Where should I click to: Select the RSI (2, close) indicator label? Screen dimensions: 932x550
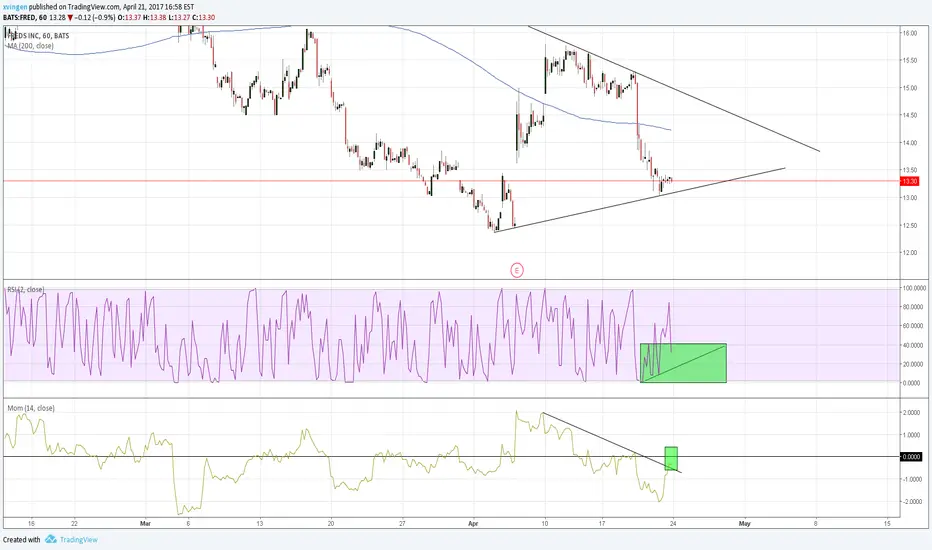click(x=25, y=290)
